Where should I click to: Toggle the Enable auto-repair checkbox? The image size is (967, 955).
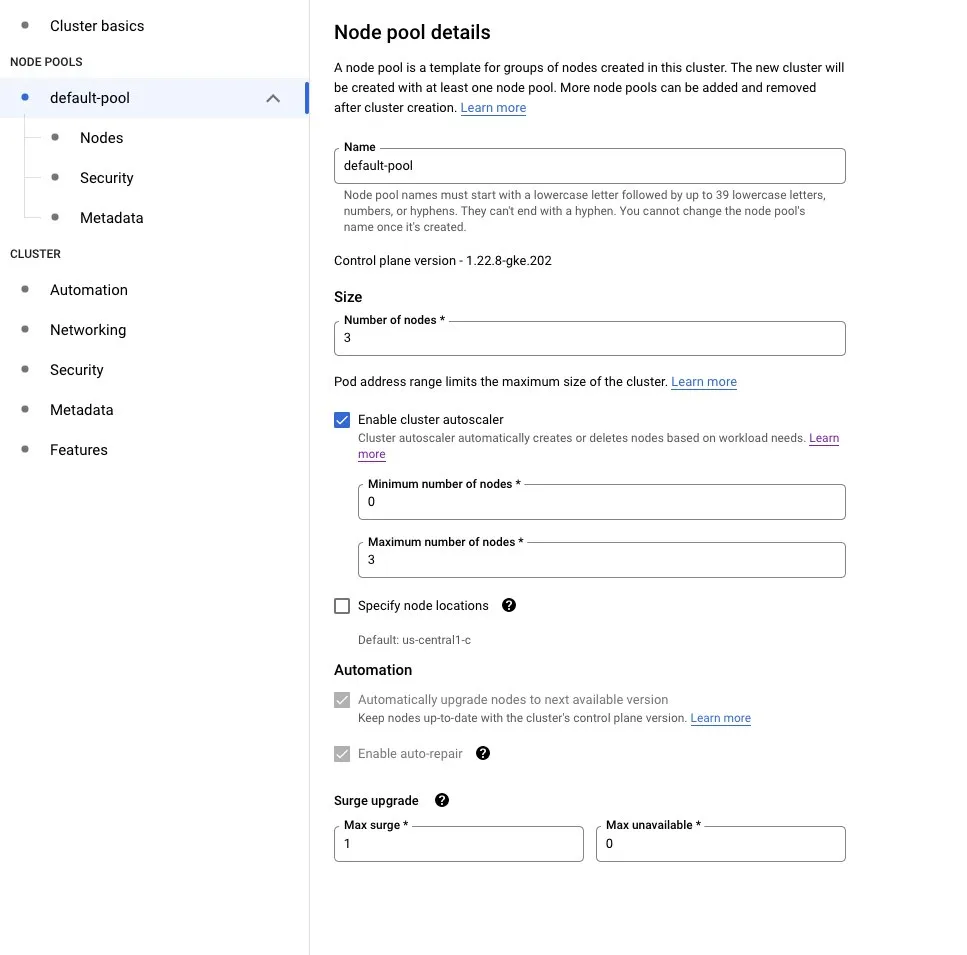pyautogui.click(x=342, y=753)
